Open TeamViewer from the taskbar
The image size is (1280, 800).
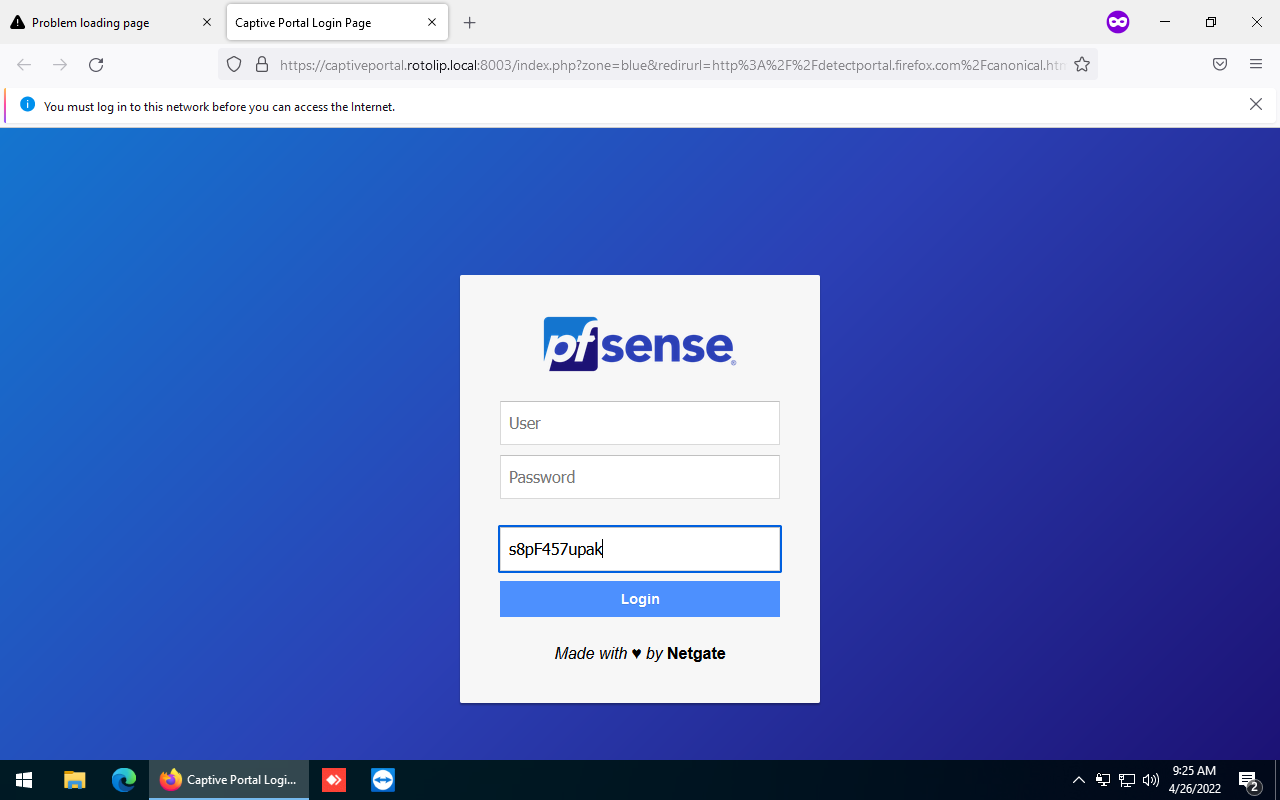[382, 779]
